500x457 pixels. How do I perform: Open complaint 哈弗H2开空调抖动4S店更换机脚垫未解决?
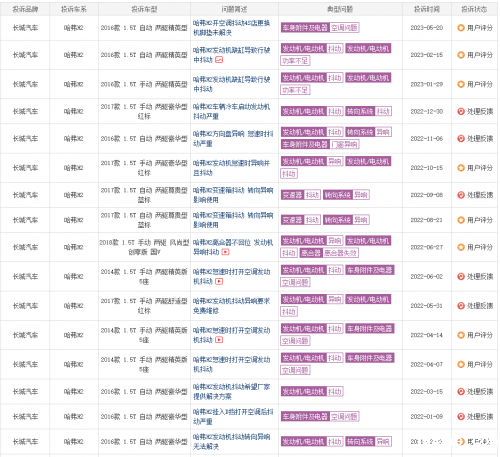tap(231, 28)
